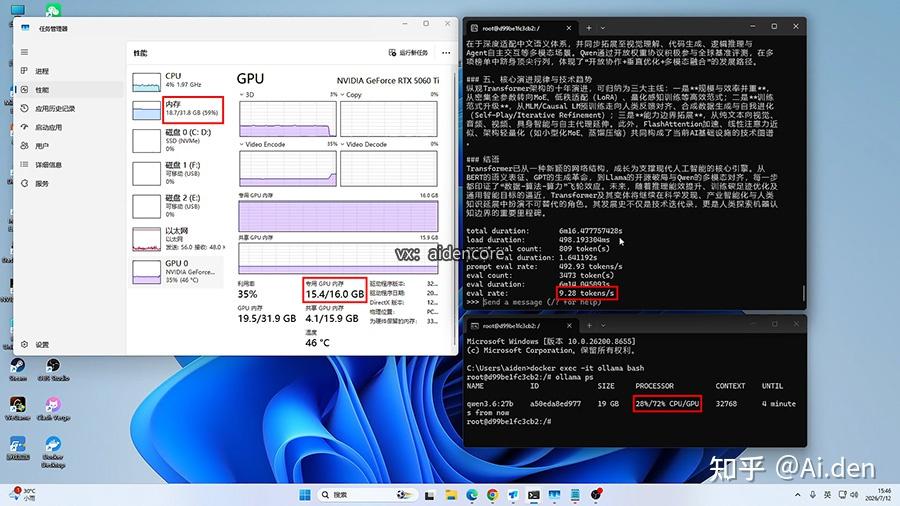Screen dimensions: 900x506
Task: Open the profile dropdown in the upper terminal
Action: pyautogui.click(x=603, y=28)
